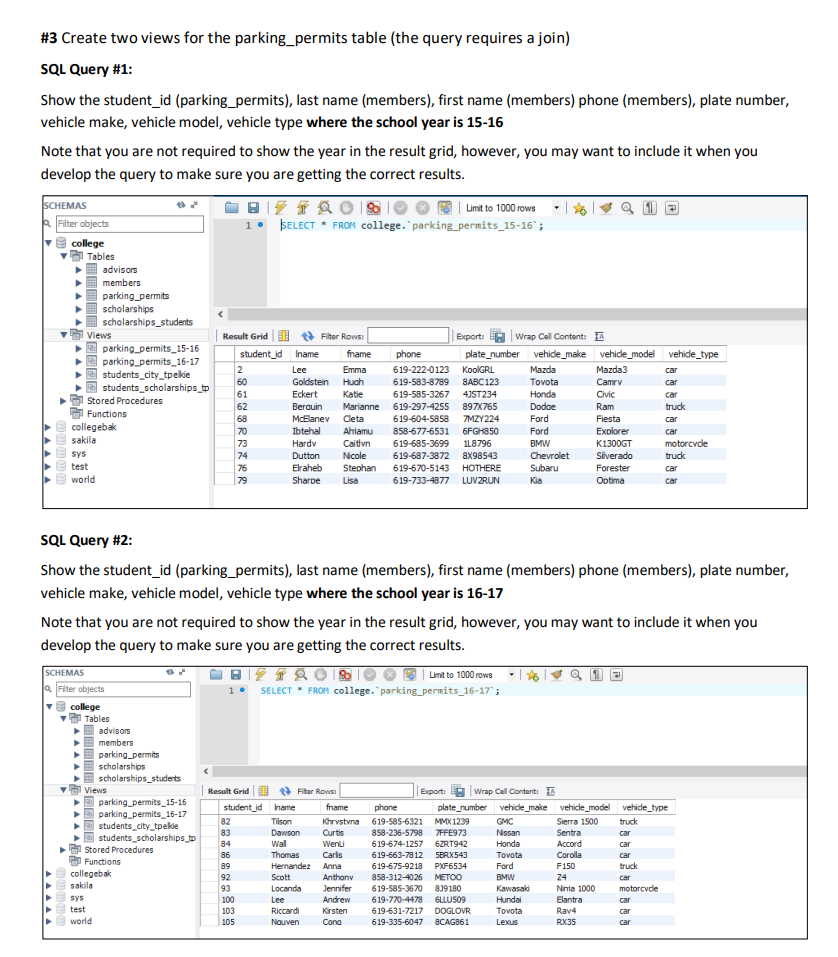Click Save script icon in 15-16 query window

point(253,208)
